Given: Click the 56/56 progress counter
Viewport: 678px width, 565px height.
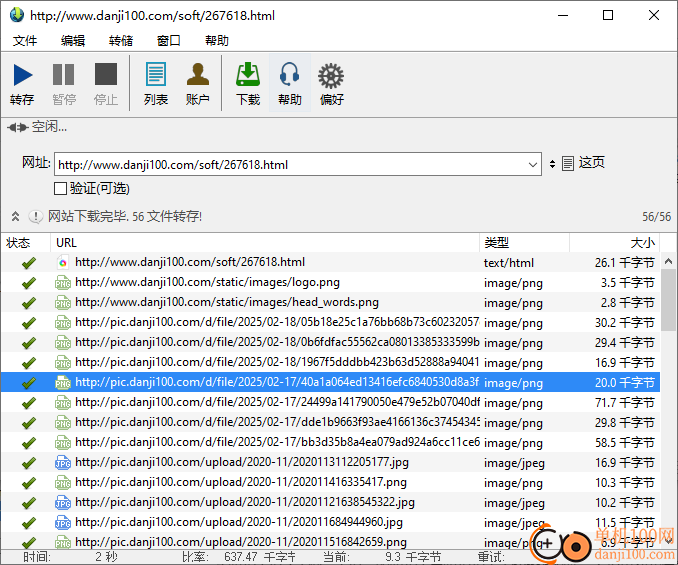Looking at the screenshot, I should (656, 217).
